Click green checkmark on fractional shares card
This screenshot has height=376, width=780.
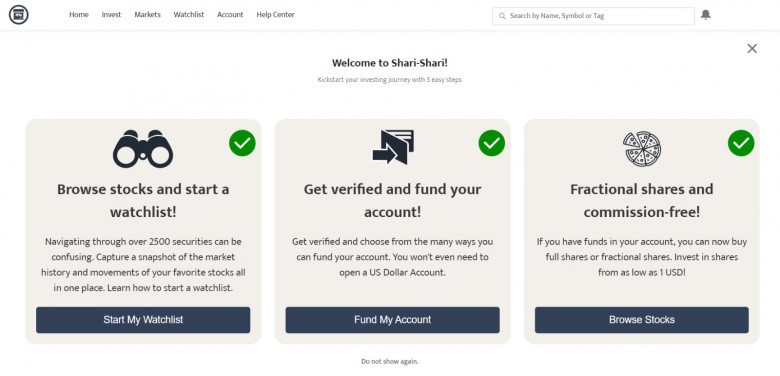point(741,143)
